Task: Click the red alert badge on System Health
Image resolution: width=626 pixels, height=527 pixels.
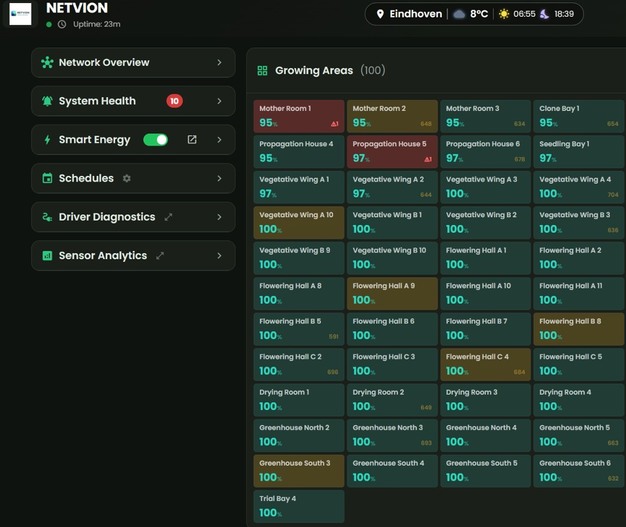Action: [x=175, y=101]
